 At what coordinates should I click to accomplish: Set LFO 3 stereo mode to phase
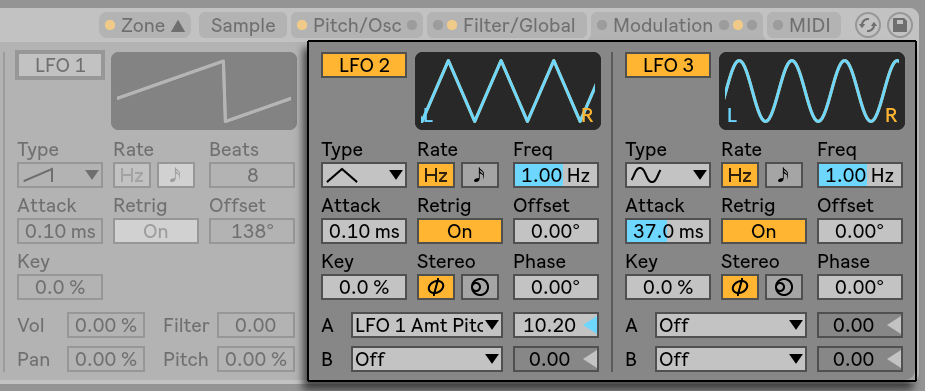(740, 287)
